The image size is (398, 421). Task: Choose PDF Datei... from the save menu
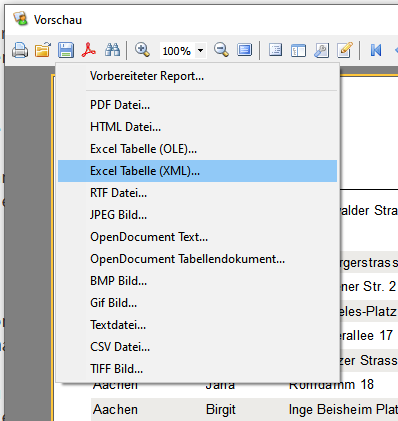tap(197, 105)
